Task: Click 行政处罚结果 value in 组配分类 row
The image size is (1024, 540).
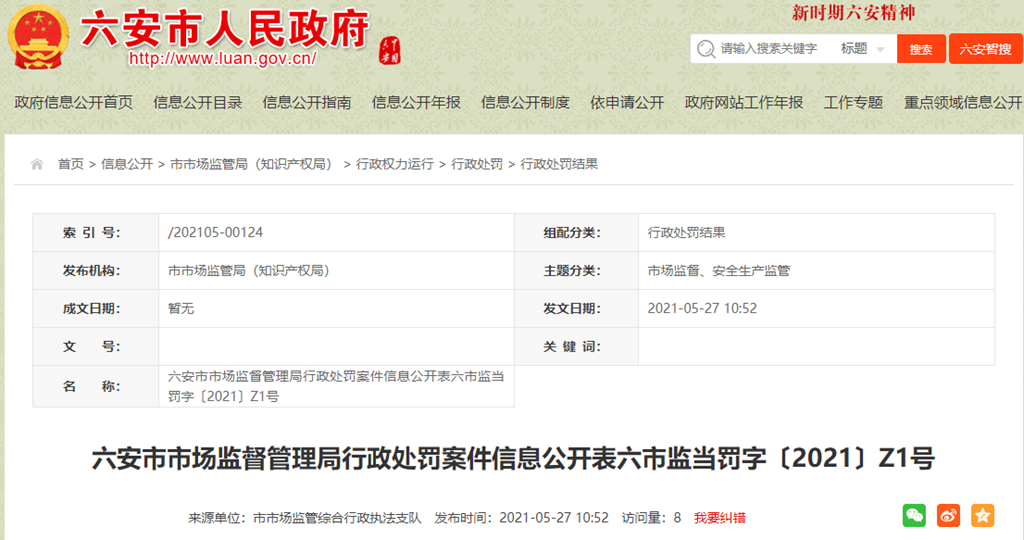Action: point(686,232)
